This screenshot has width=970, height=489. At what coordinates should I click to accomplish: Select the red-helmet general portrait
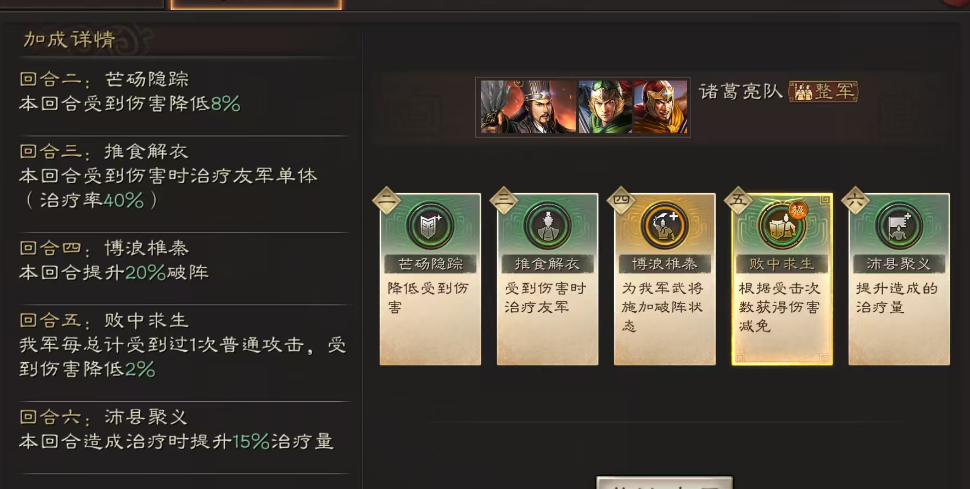(x=660, y=106)
